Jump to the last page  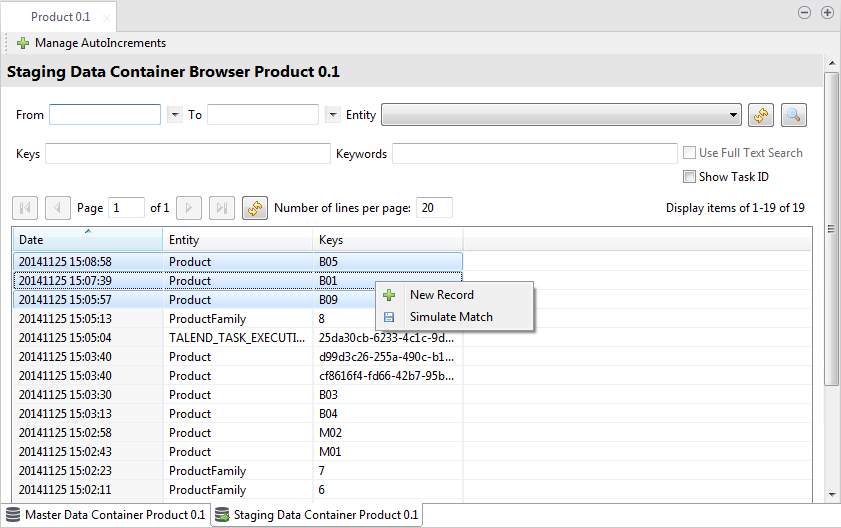click(222, 208)
